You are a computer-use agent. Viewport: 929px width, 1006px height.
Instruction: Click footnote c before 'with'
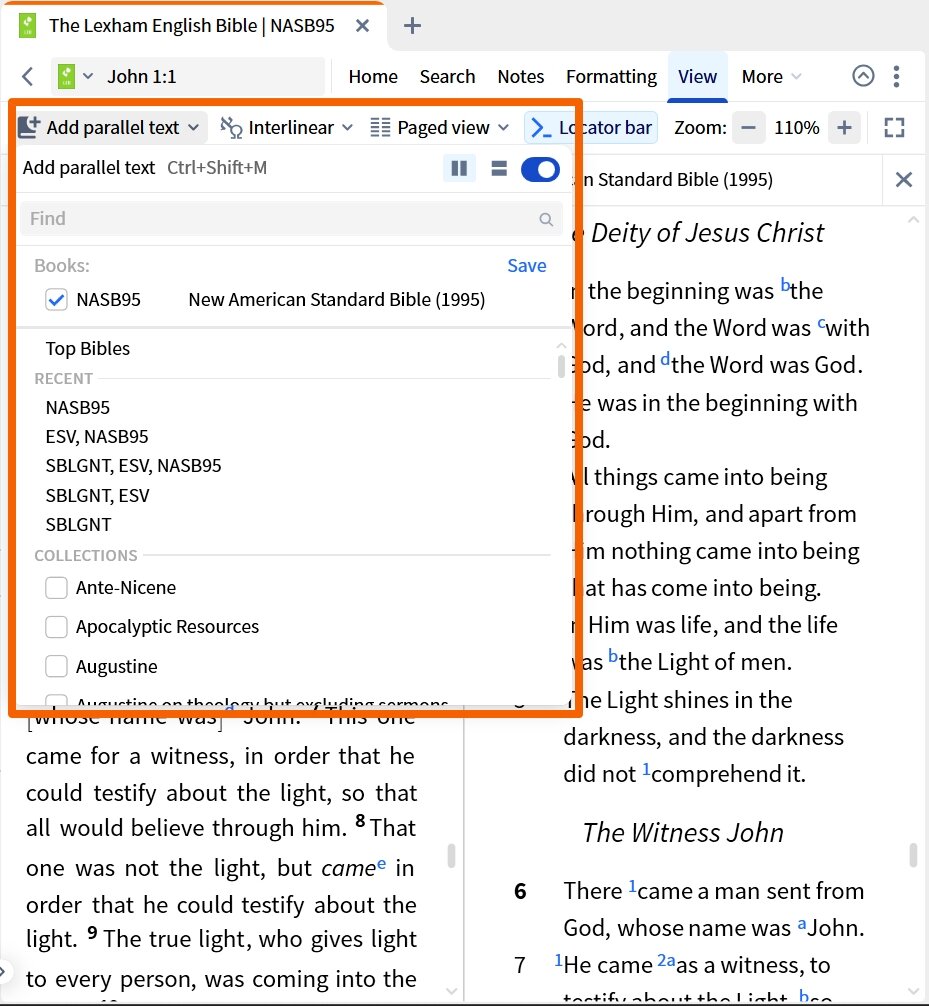pyautogui.click(x=821, y=323)
